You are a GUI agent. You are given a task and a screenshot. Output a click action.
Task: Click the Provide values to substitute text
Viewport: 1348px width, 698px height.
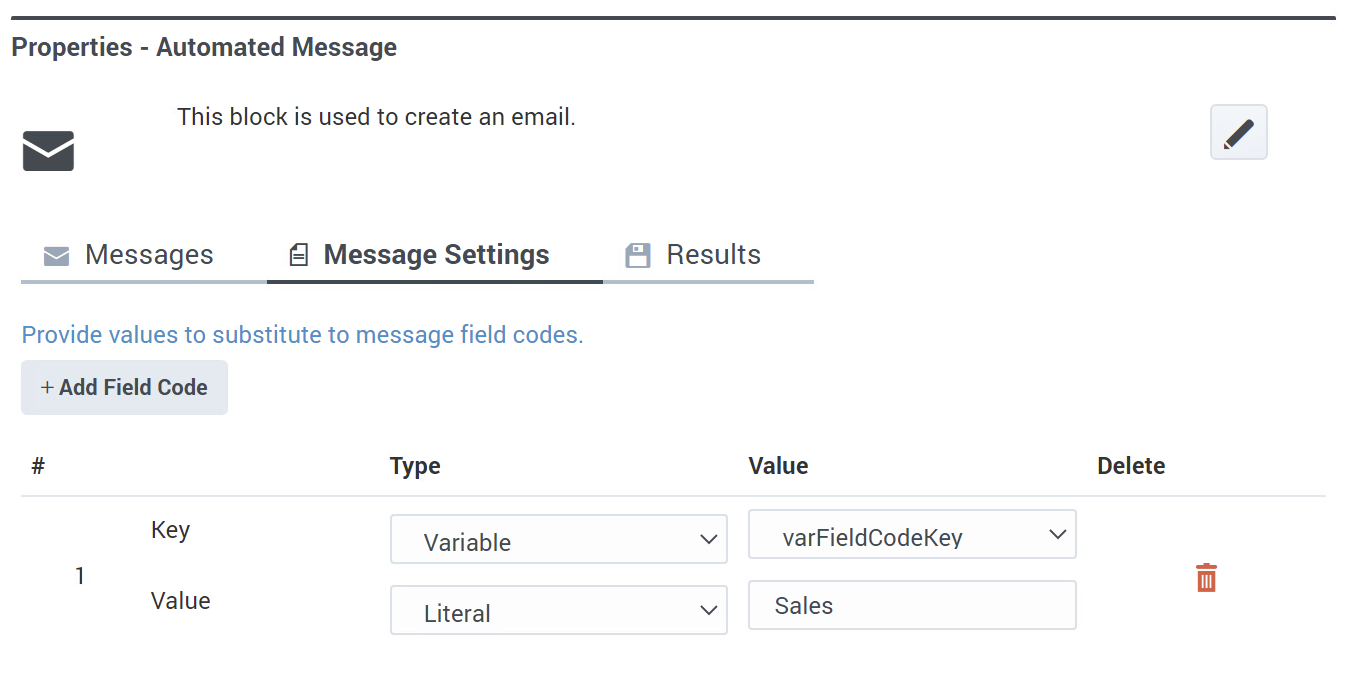pos(302,335)
